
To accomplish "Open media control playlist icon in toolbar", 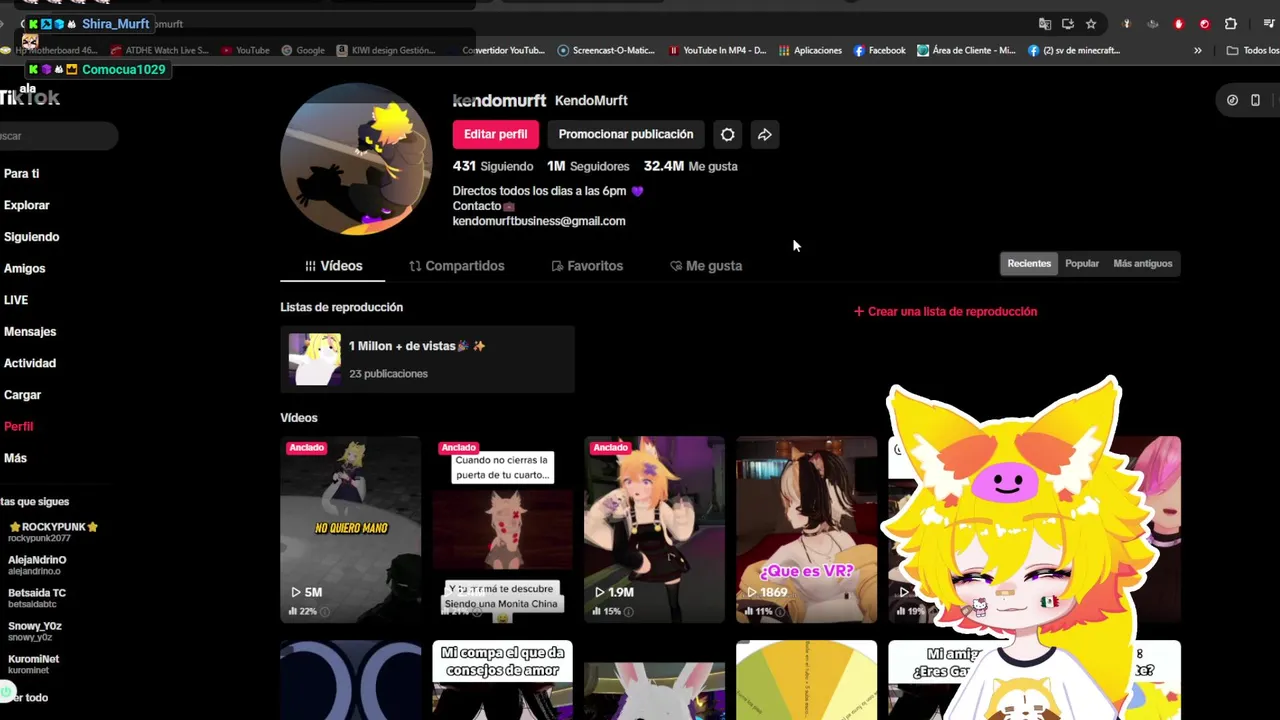I will point(1269,24).
